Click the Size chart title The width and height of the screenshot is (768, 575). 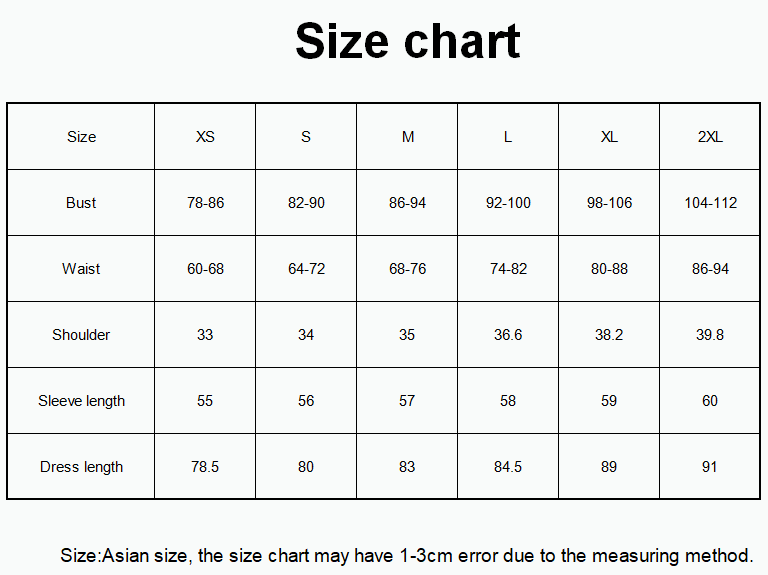pyautogui.click(x=407, y=42)
